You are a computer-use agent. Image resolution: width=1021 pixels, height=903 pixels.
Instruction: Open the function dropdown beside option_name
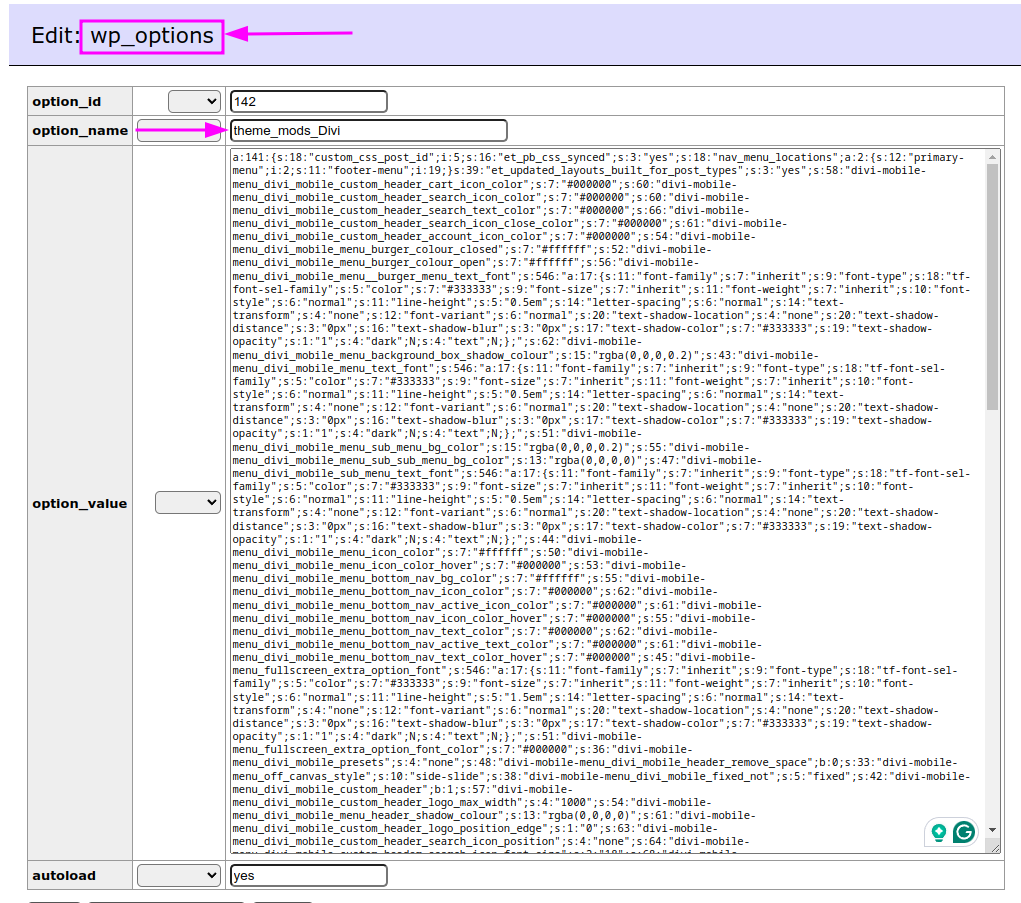[178, 130]
